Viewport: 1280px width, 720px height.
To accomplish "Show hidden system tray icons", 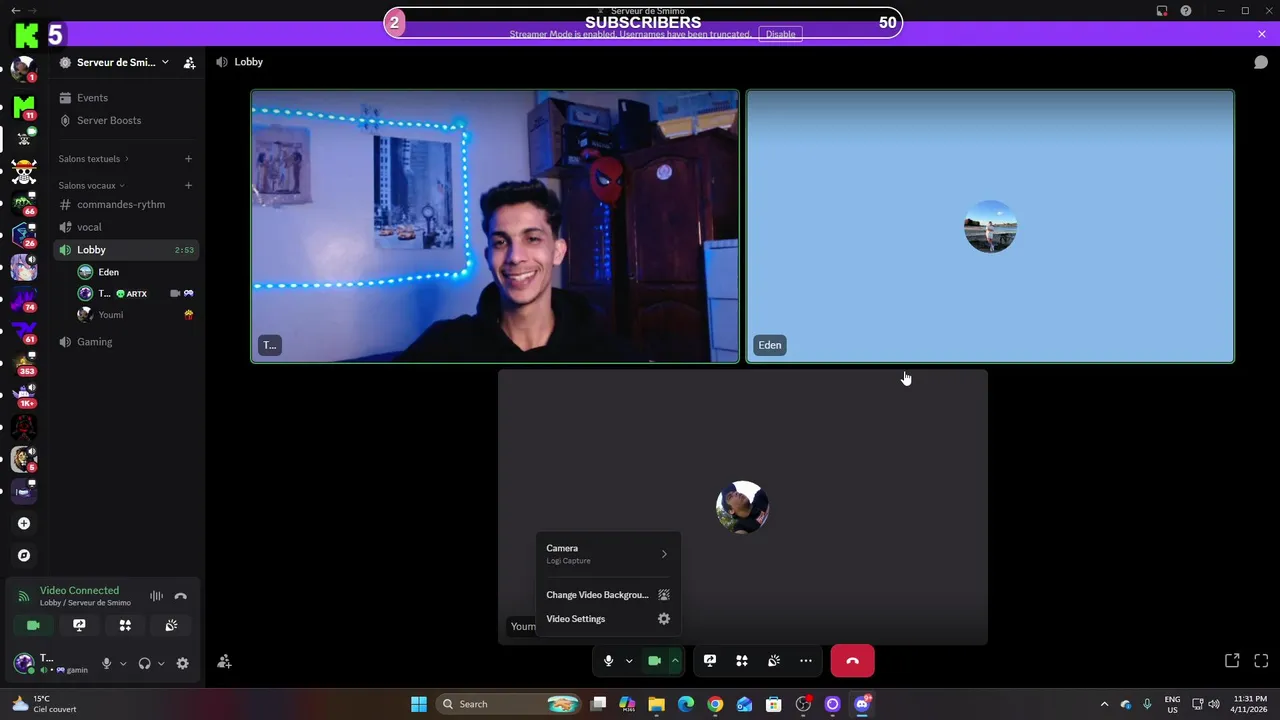I will (1104, 704).
